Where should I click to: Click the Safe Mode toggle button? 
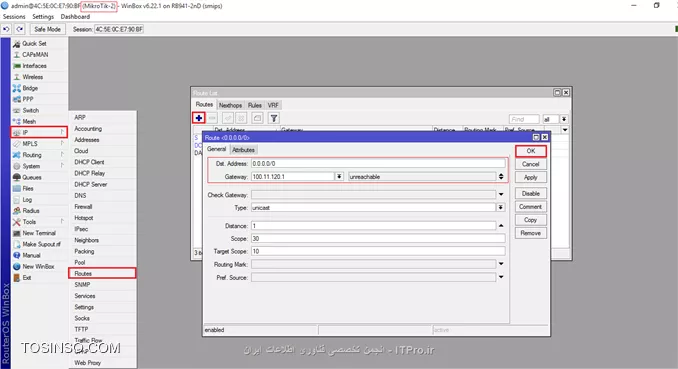coord(47,29)
